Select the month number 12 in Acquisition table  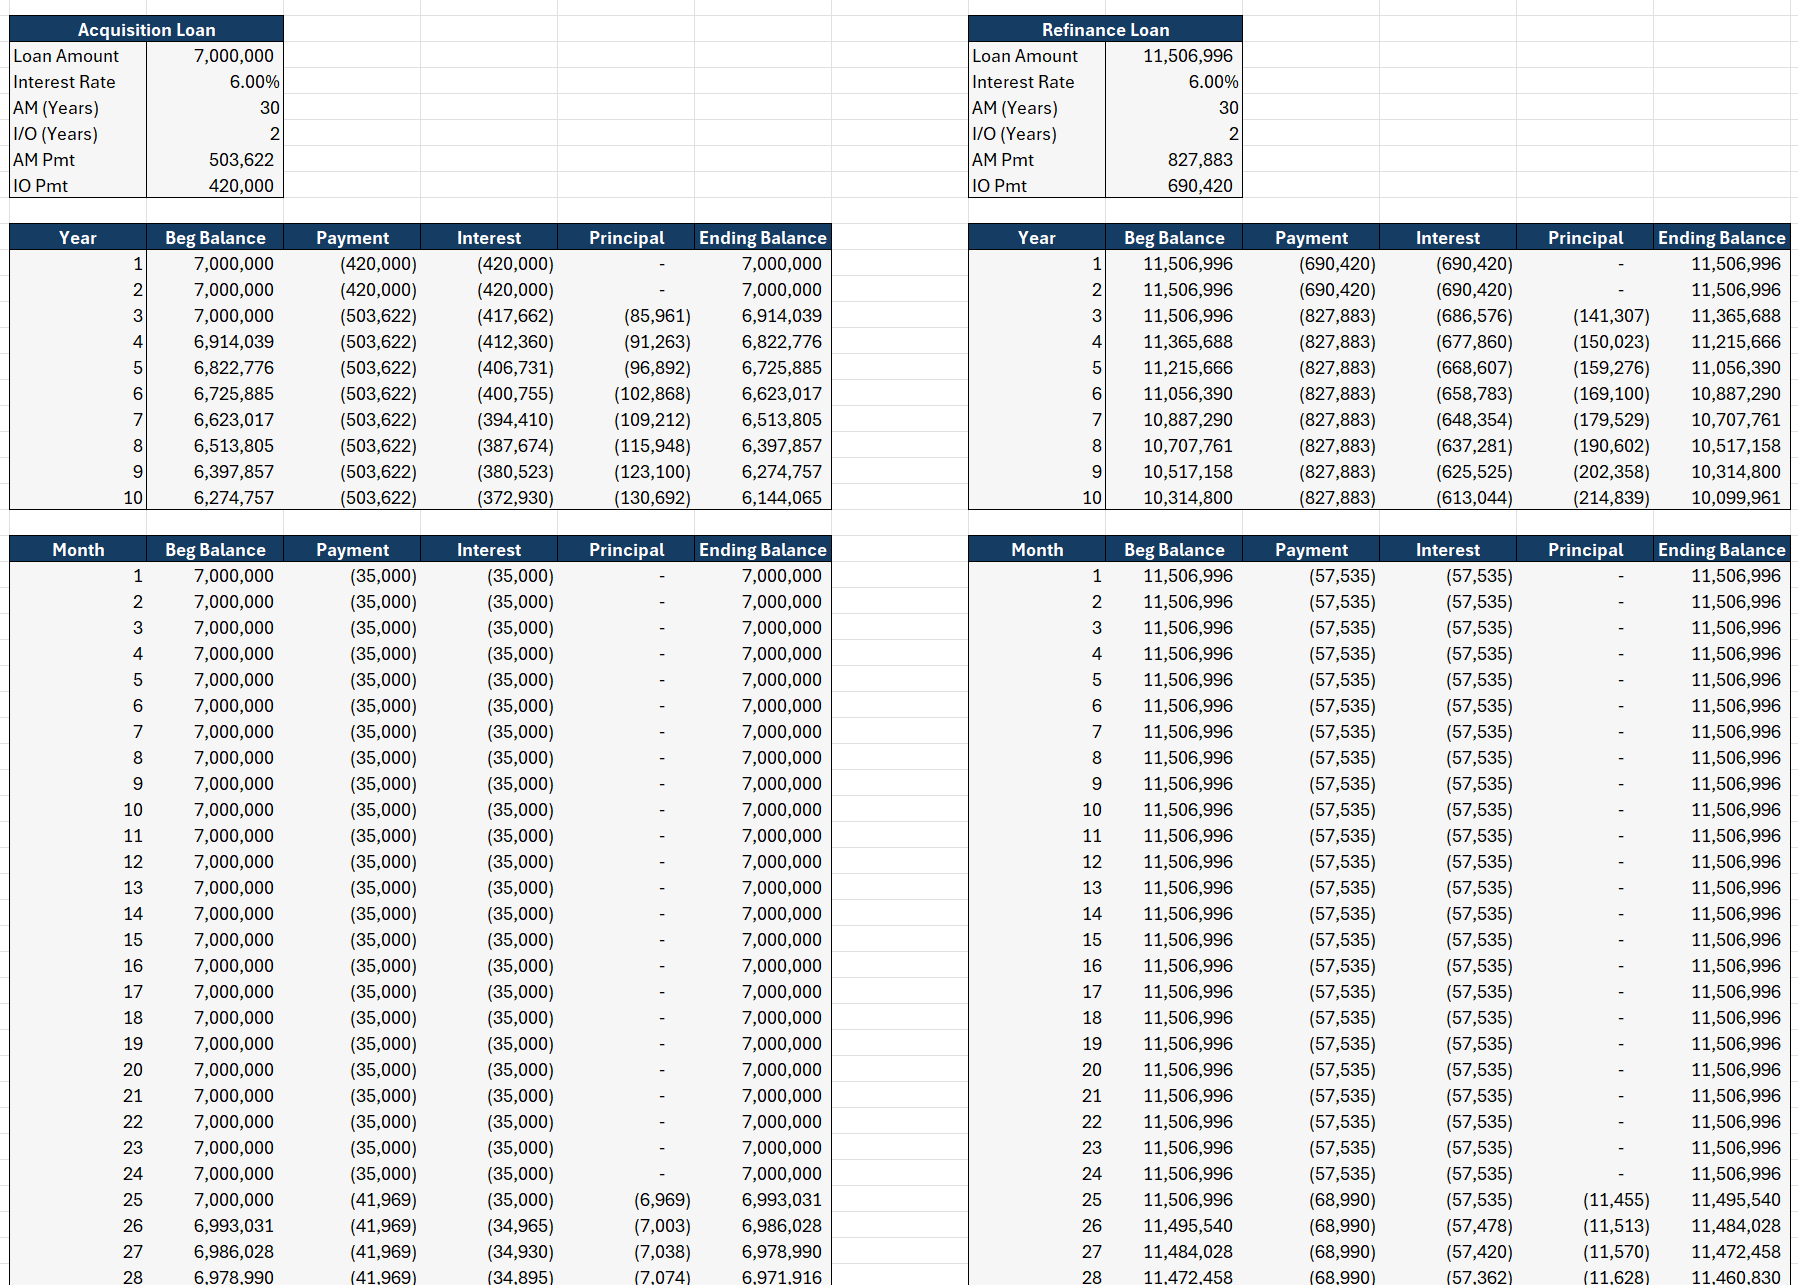(x=78, y=862)
